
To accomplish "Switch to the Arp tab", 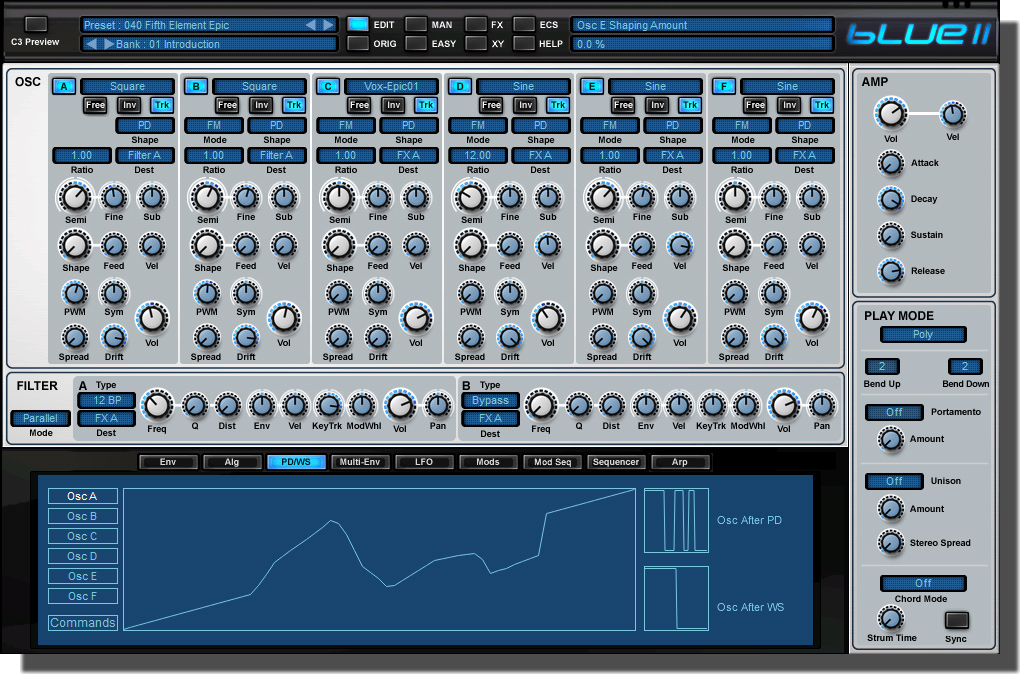I will 680,462.
